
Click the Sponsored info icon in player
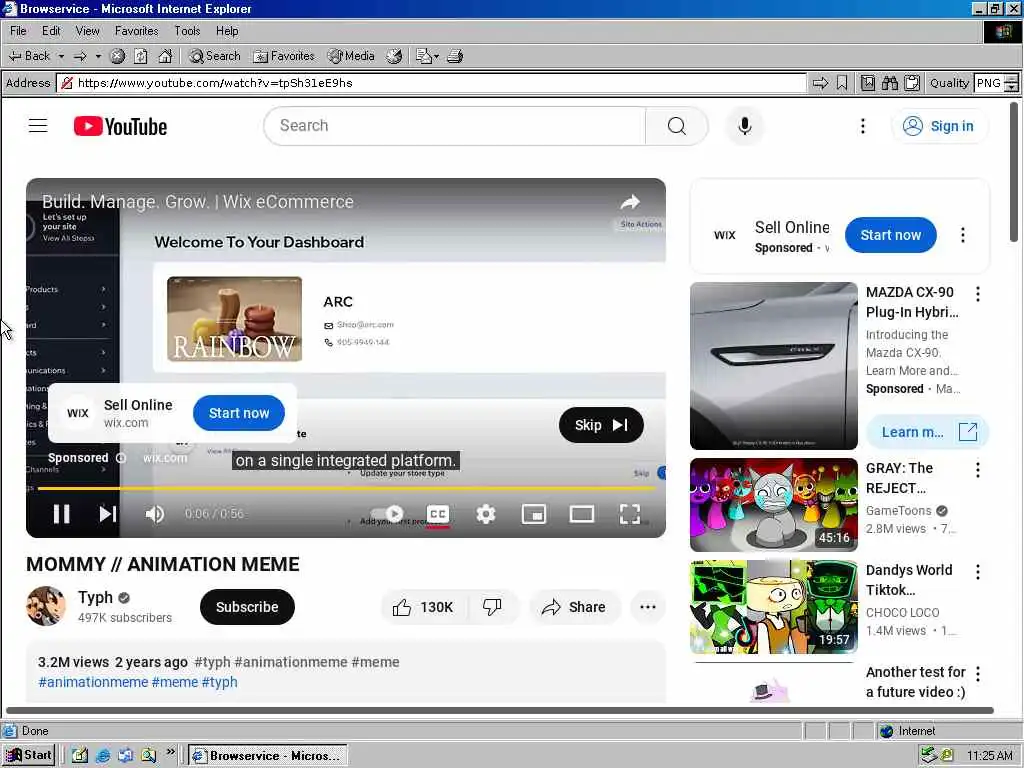pyautogui.click(x=121, y=458)
